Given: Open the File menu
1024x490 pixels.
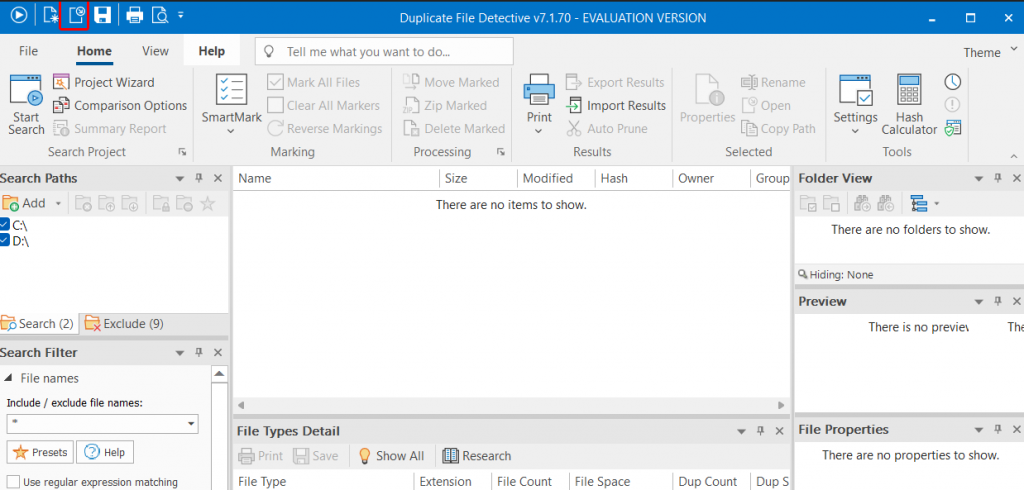Looking at the screenshot, I should pyautogui.click(x=28, y=51).
